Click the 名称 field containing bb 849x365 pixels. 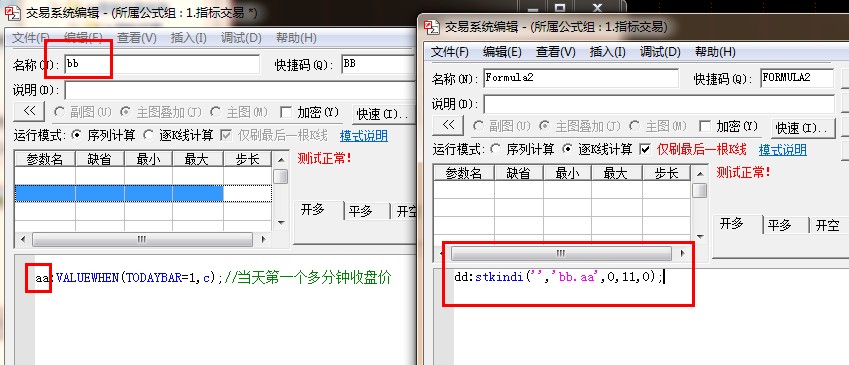pyautogui.click(x=162, y=64)
